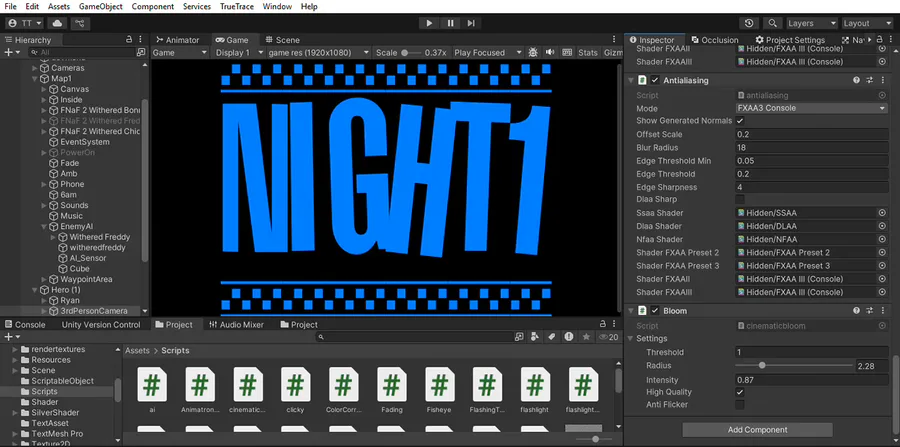Mute game audio with speaker icon

click(550, 52)
